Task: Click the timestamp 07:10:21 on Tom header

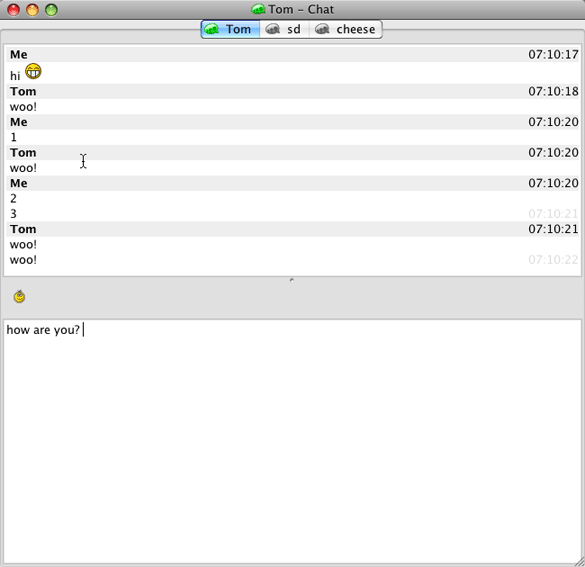Action: (x=553, y=229)
